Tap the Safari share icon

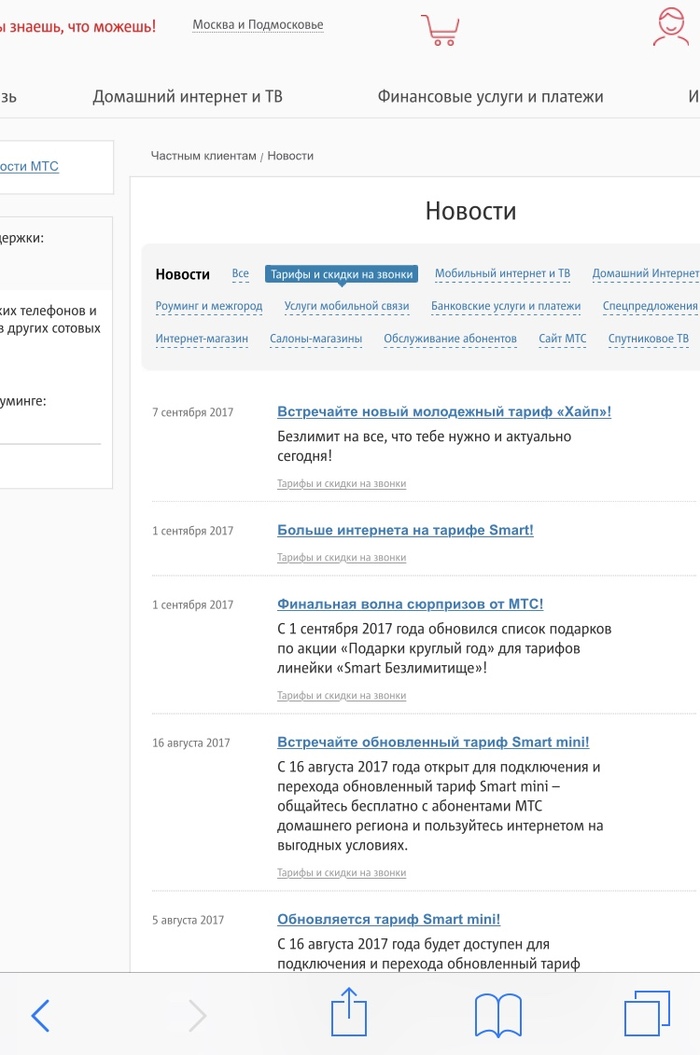[x=349, y=1013]
